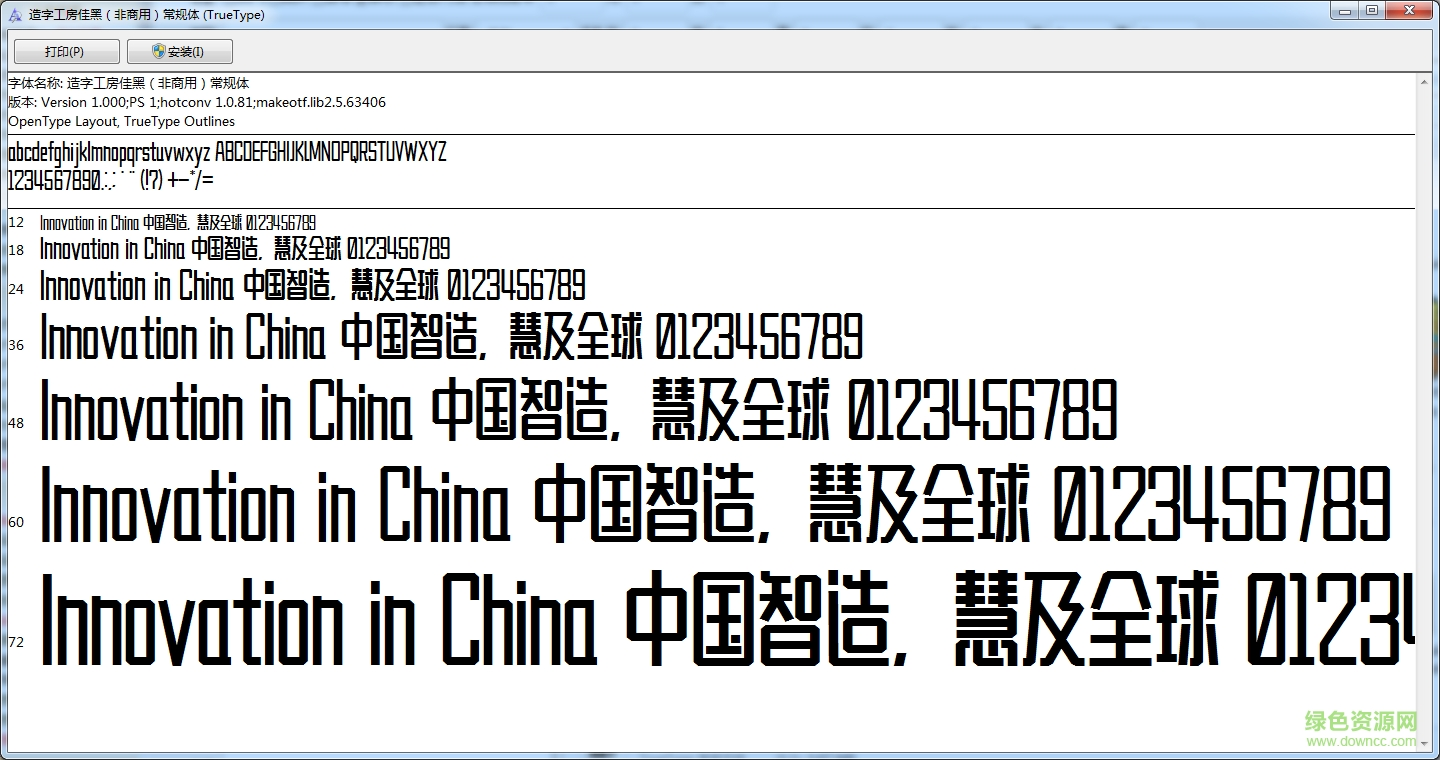1440x760 pixels.
Task: Select the size 18 preview line
Action: tap(244, 249)
